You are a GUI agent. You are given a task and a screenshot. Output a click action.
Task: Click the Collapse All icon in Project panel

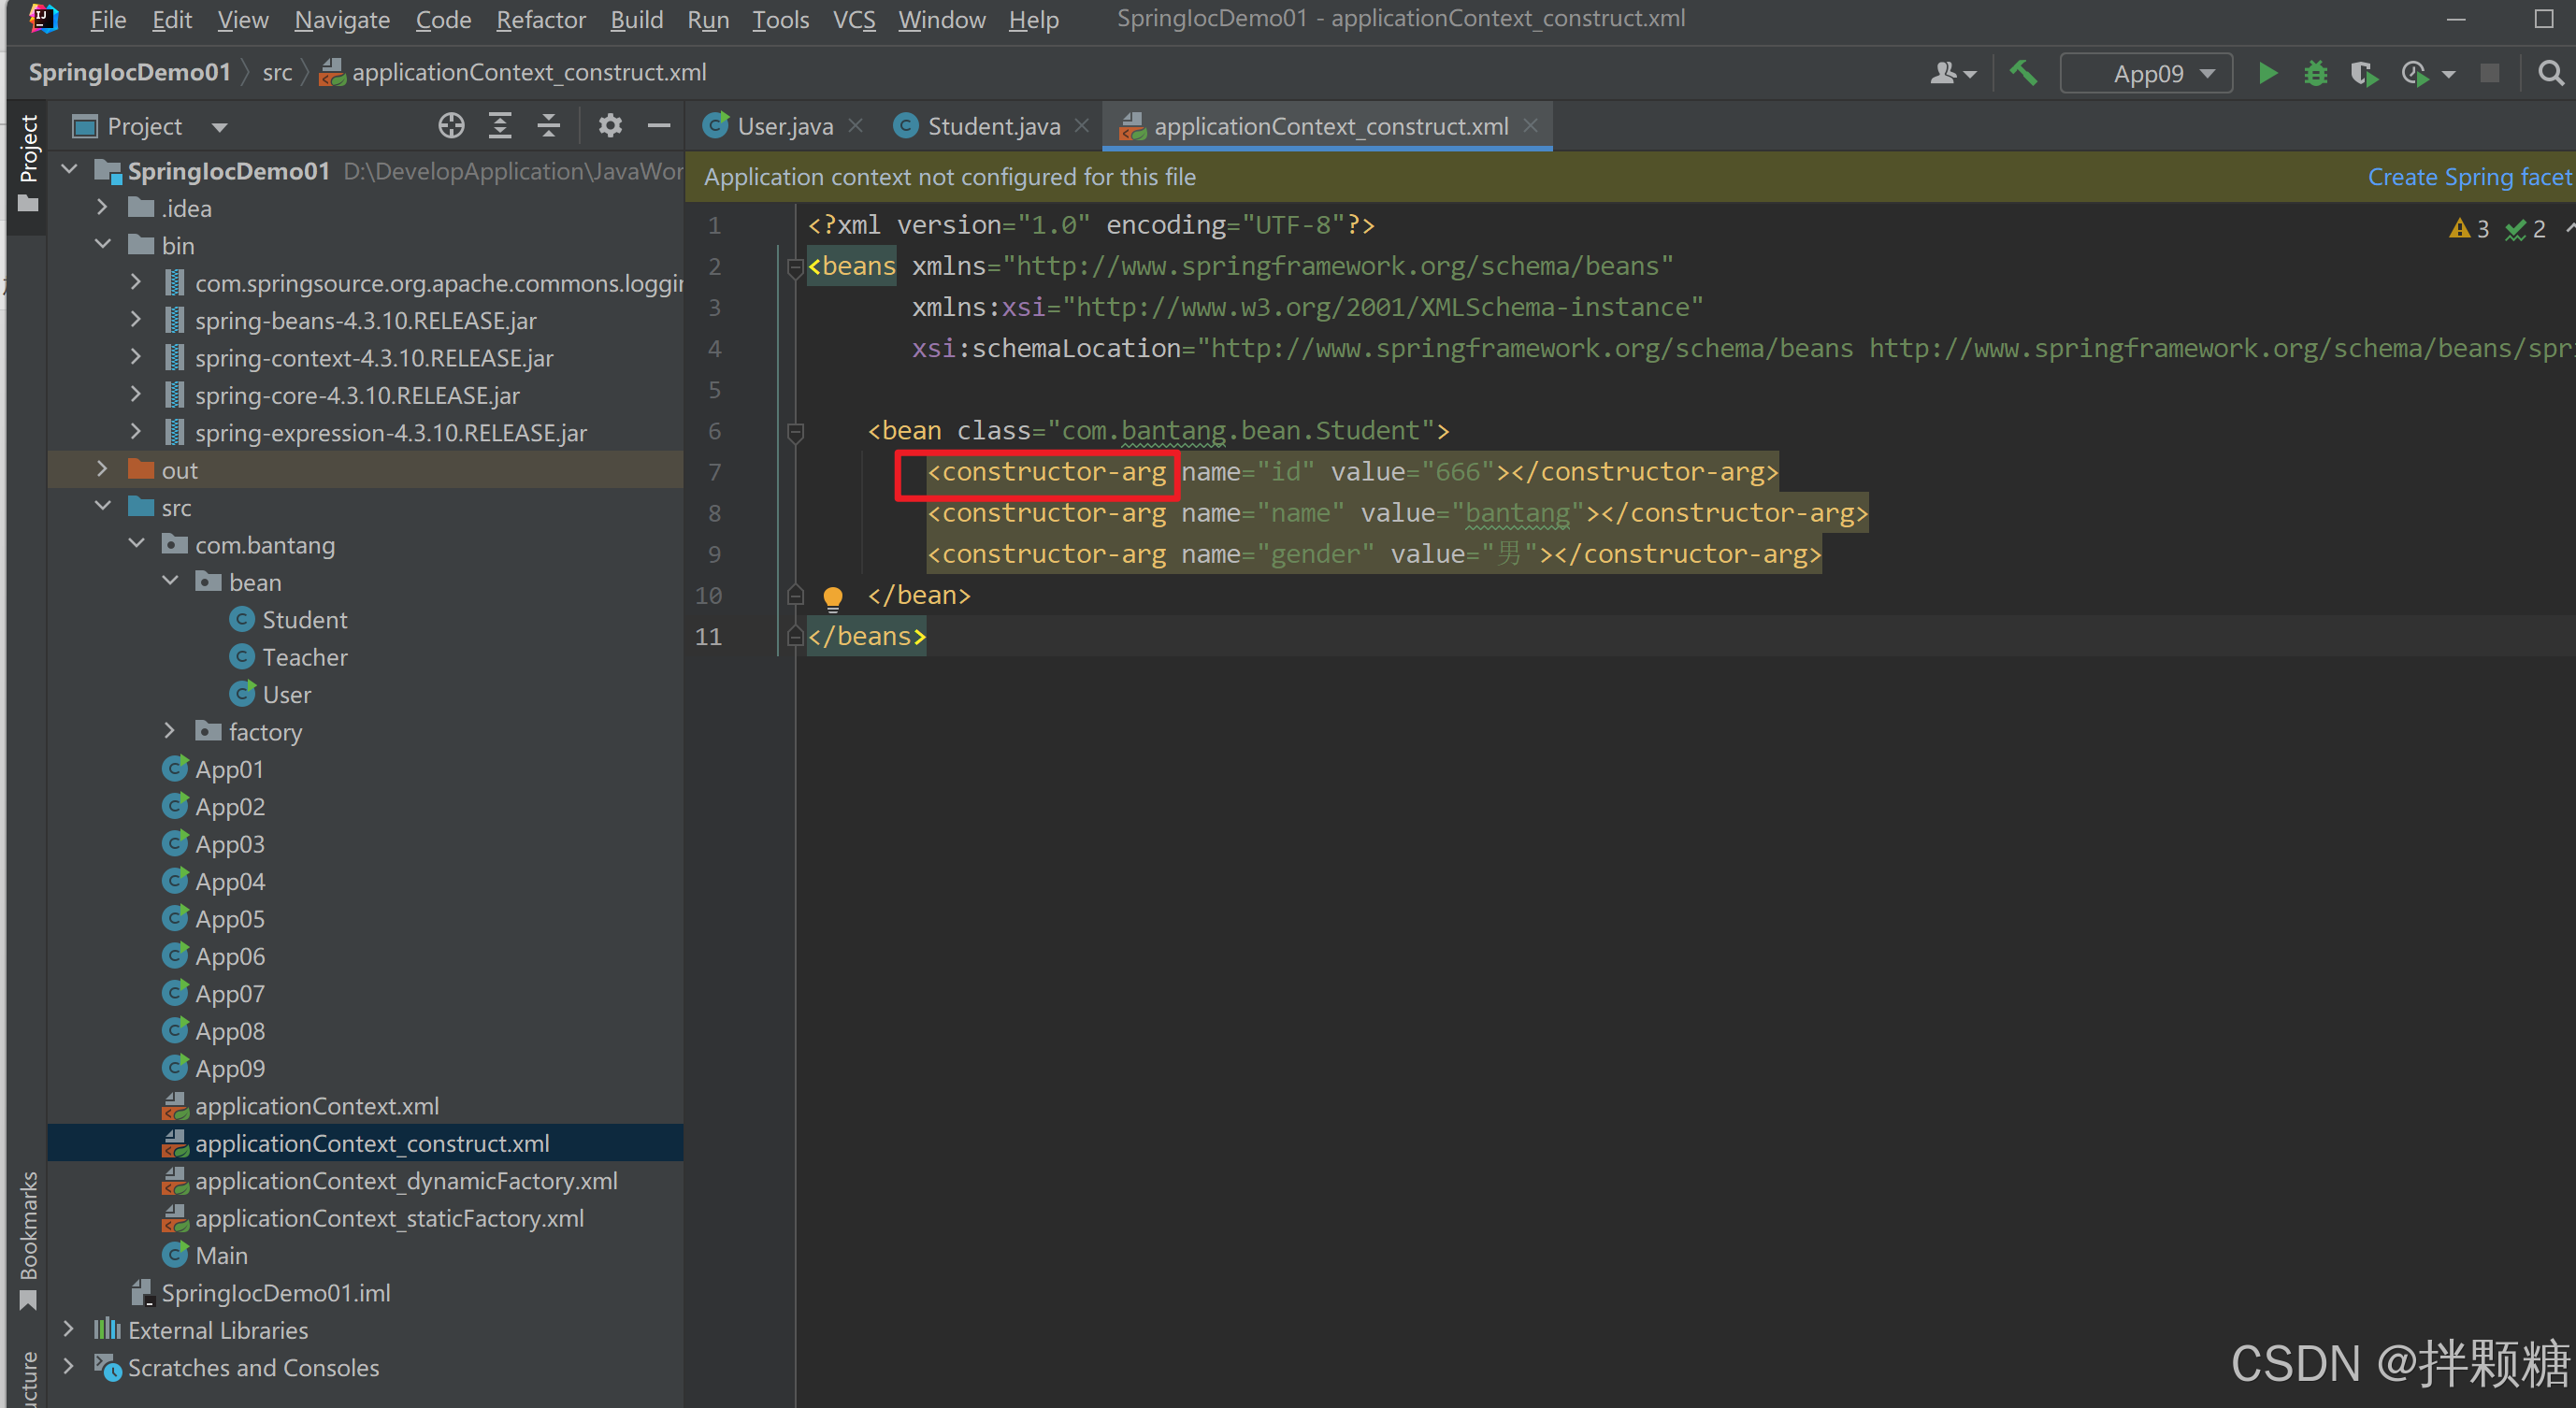[548, 126]
